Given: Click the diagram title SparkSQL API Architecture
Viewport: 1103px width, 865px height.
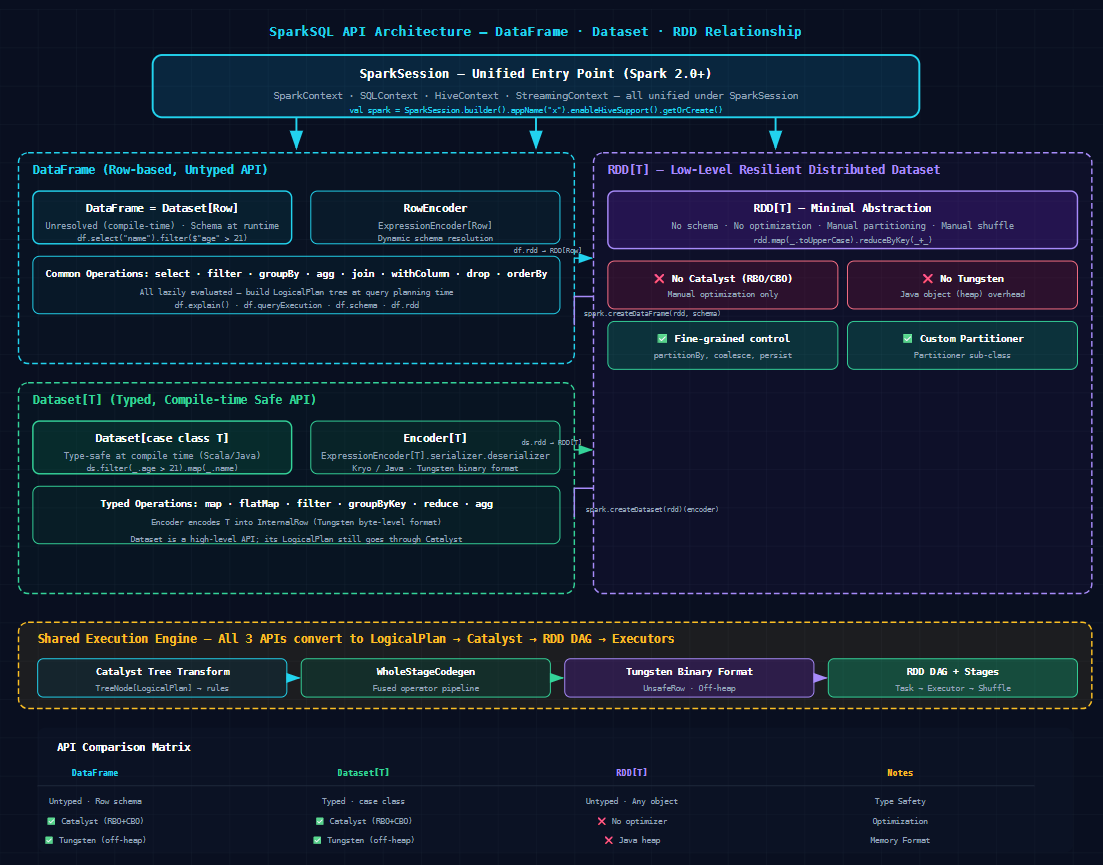Looking at the screenshot, I should [535, 31].
